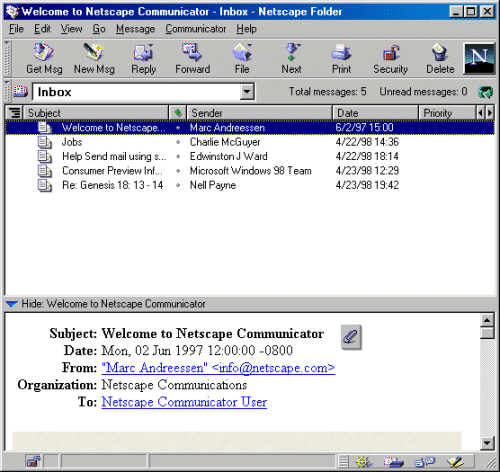
Task: Collapse the toolbar using its left grip
Action: (7, 58)
